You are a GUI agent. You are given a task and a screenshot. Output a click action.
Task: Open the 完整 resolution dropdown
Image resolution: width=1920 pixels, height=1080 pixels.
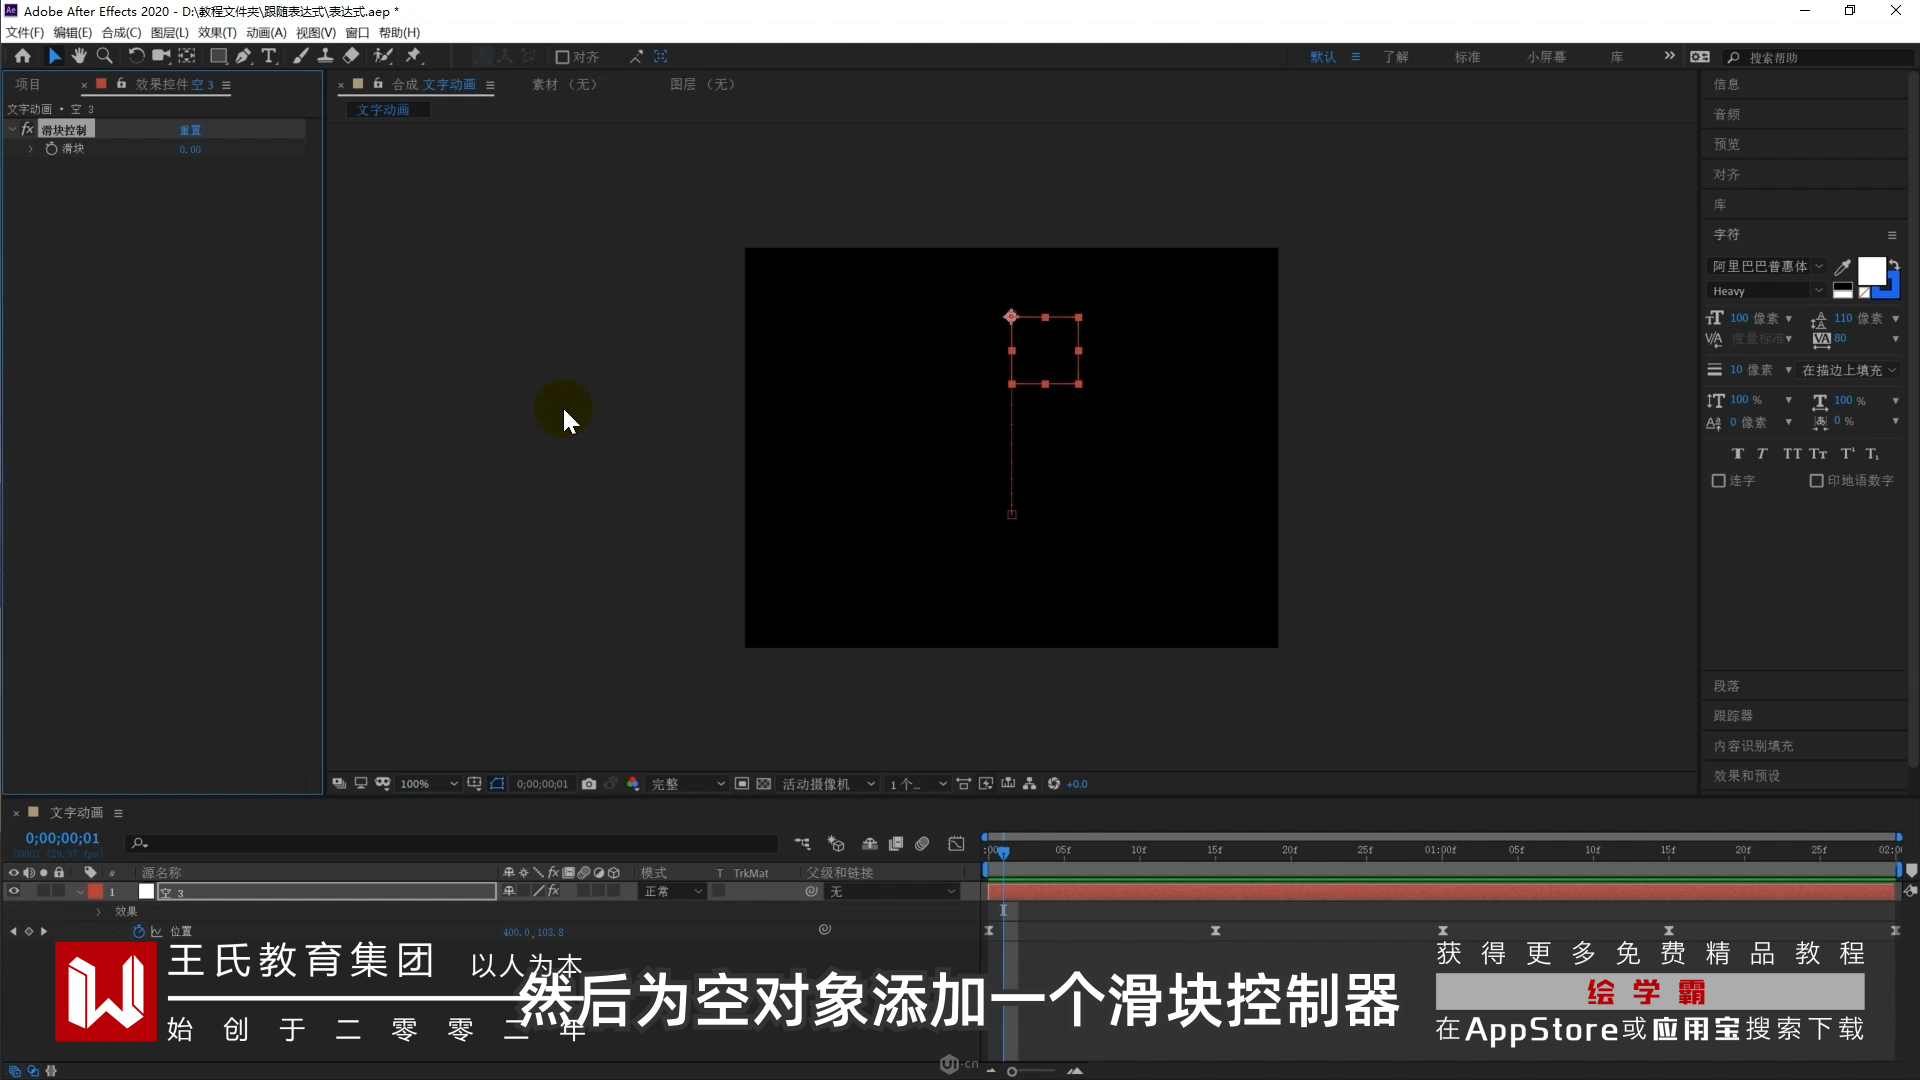tap(687, 784)
